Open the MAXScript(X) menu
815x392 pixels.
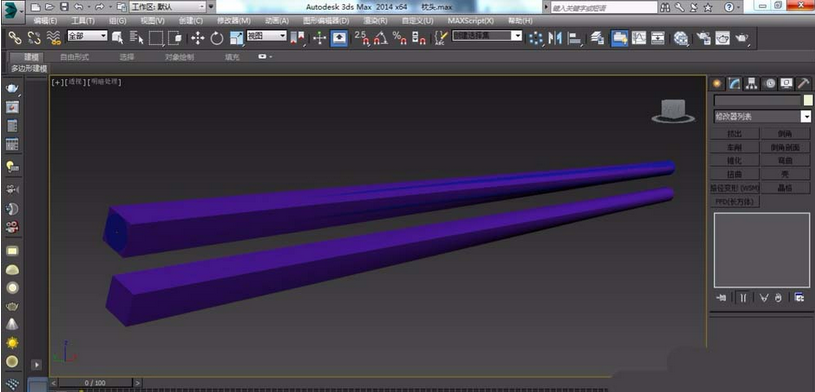coord(470,21)
